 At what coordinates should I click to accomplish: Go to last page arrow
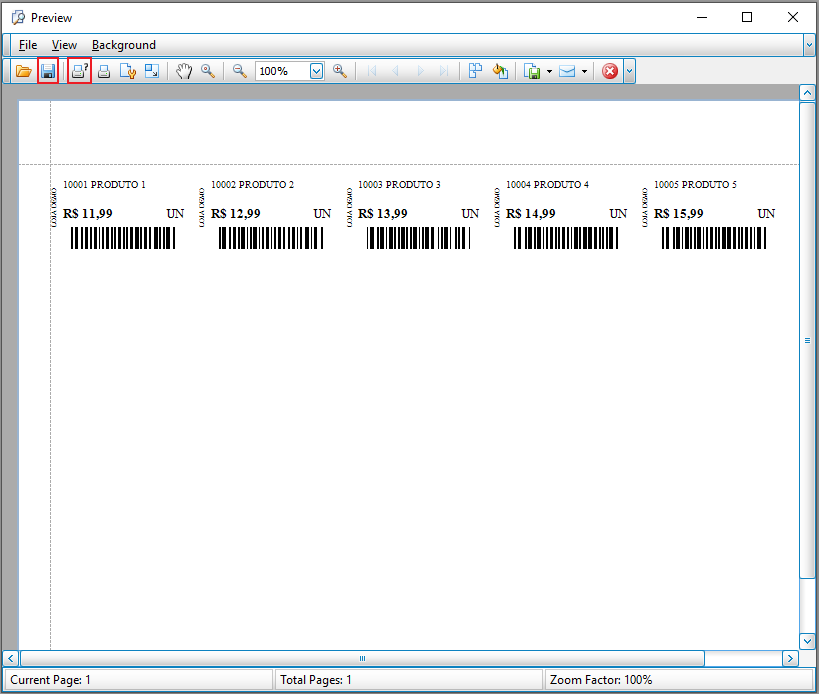pyautogui.click(x=444, y=71)
